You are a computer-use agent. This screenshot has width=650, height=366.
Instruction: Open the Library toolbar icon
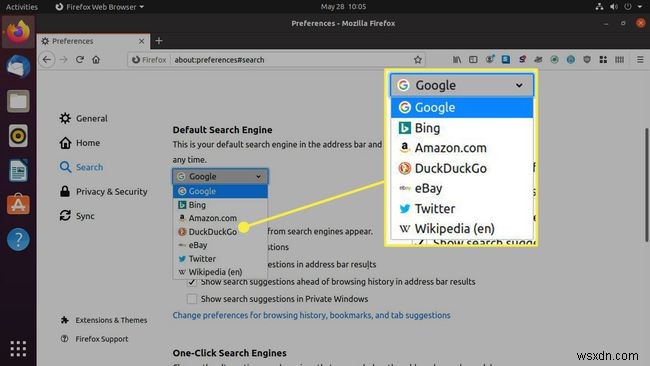457,60
